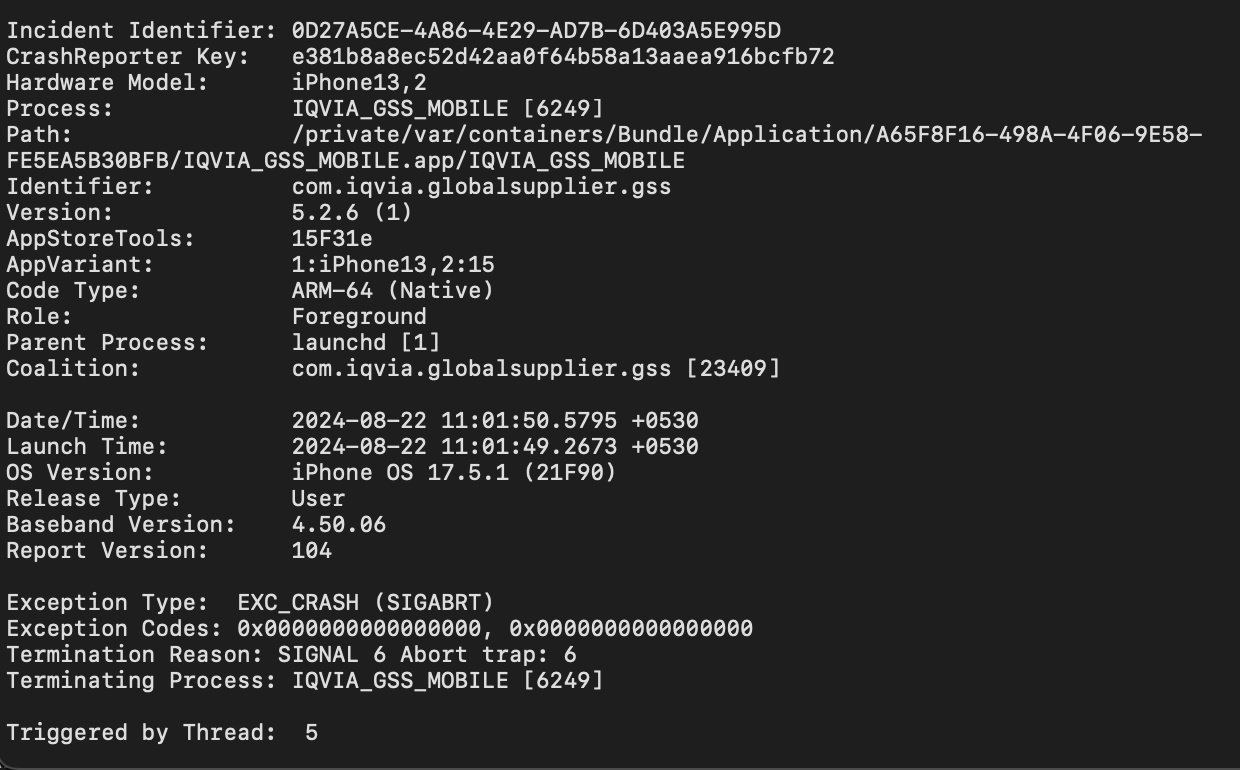Click the Launch Time value 11:01:49.2673

point(529,447)
